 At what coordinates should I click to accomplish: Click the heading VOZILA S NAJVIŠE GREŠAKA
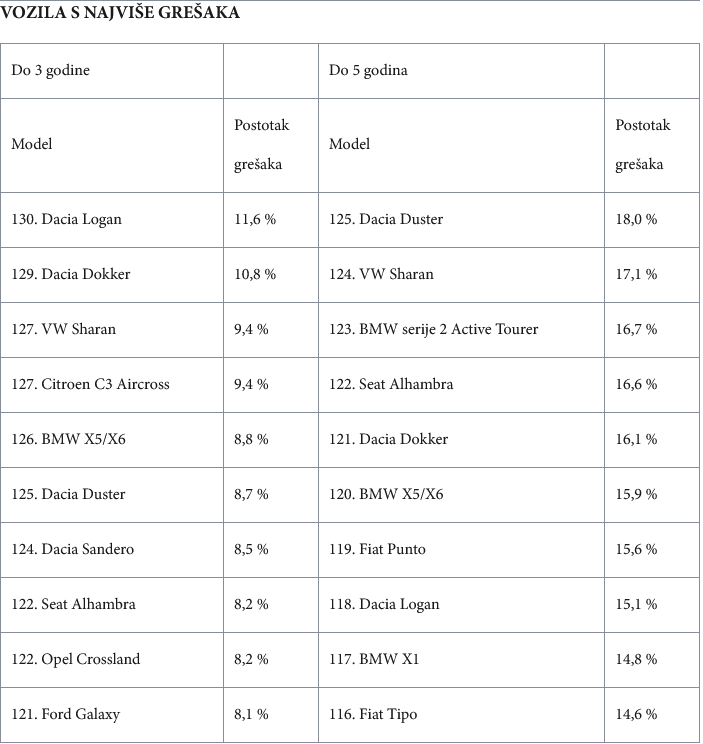(x=120, y=14)
